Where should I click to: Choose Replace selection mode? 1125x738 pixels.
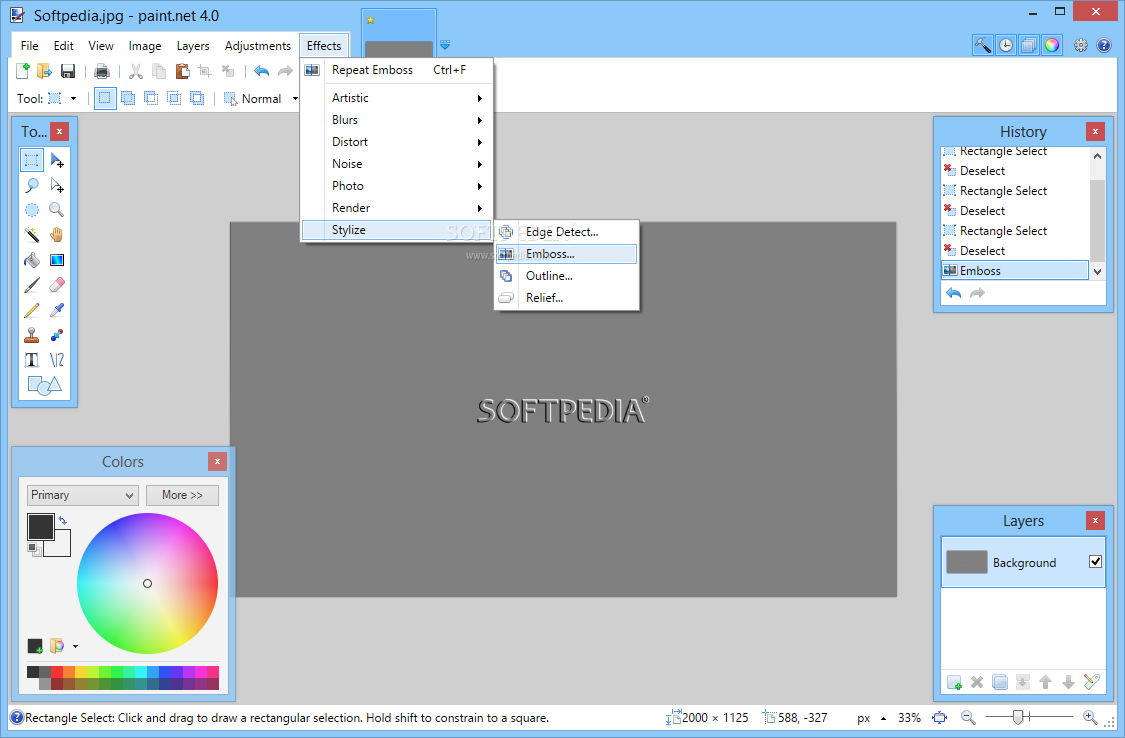coord(105,98)
